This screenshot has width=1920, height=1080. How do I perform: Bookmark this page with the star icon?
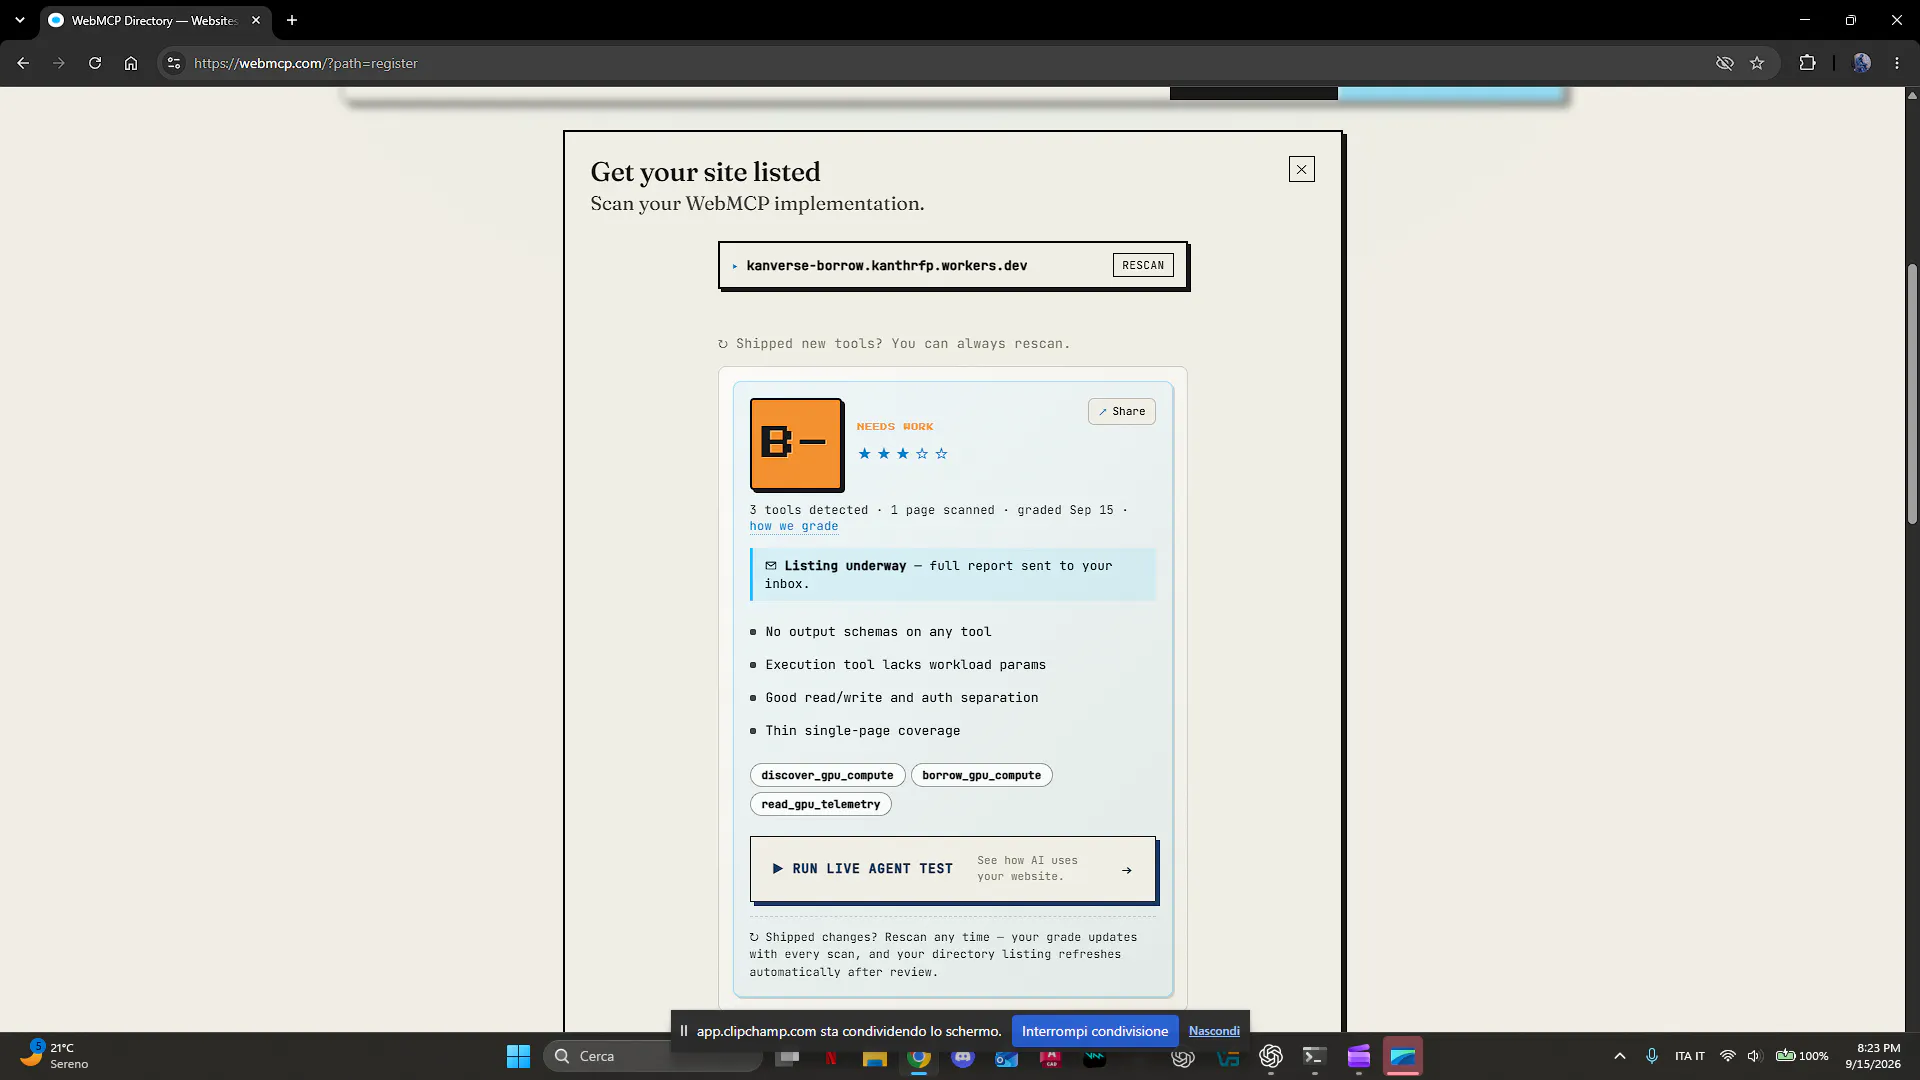pos(1757,63)
